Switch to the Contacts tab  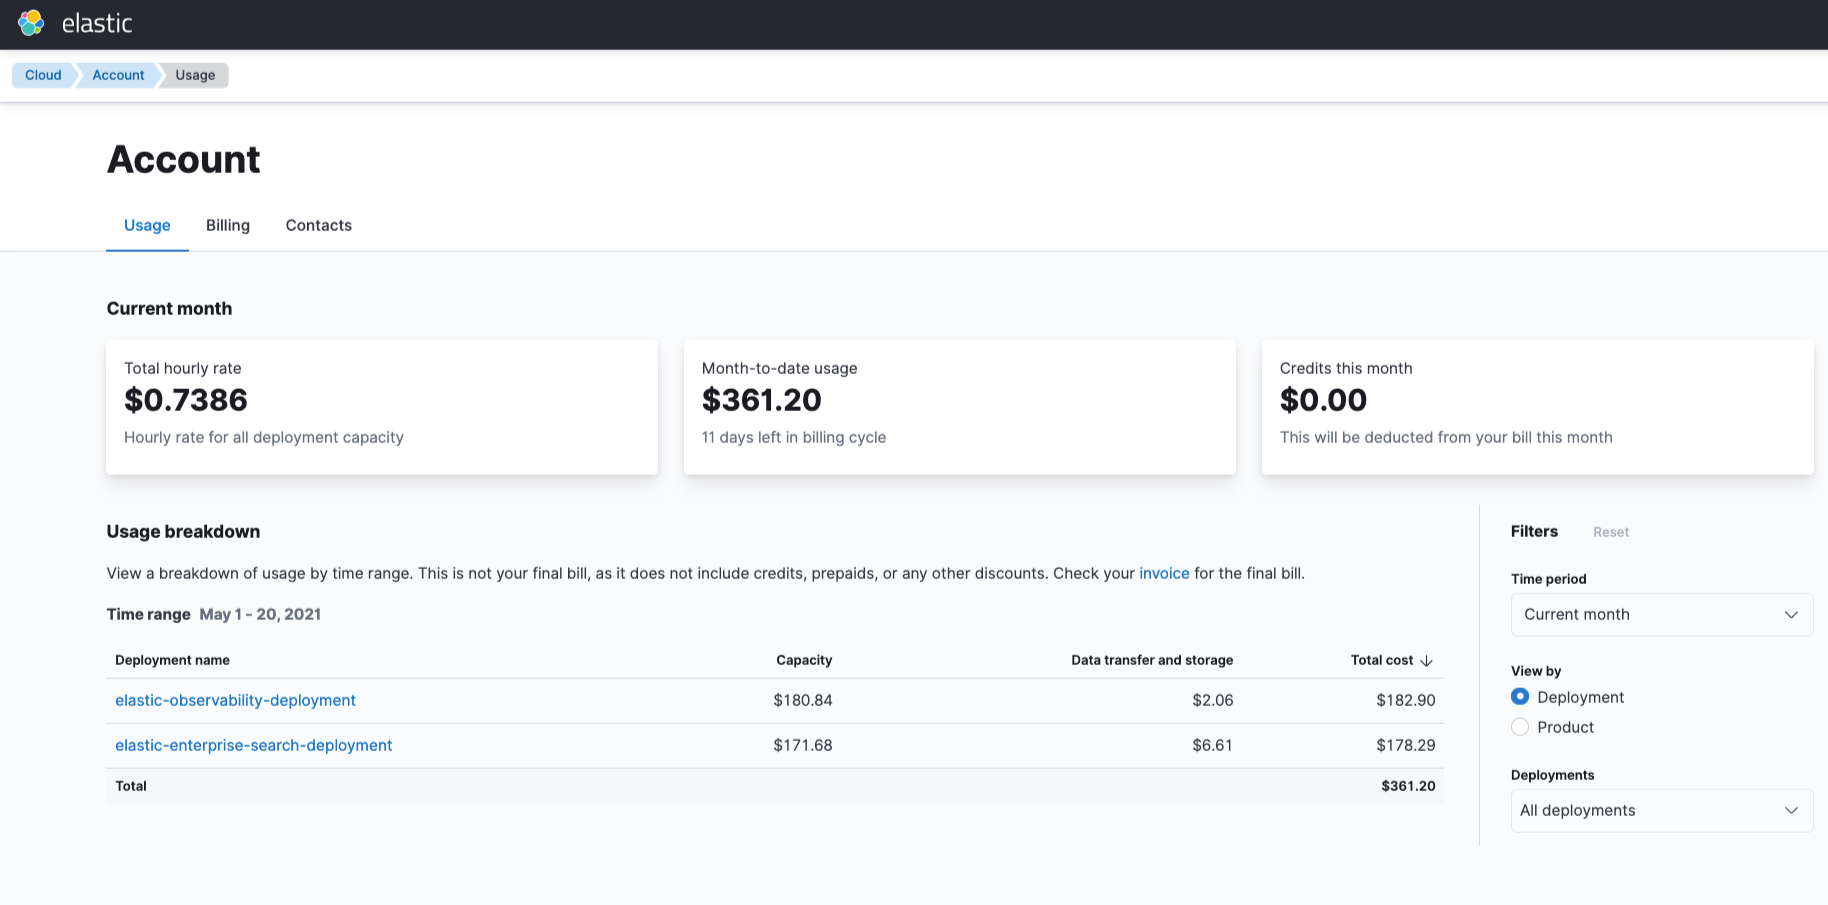coord(319,226)
